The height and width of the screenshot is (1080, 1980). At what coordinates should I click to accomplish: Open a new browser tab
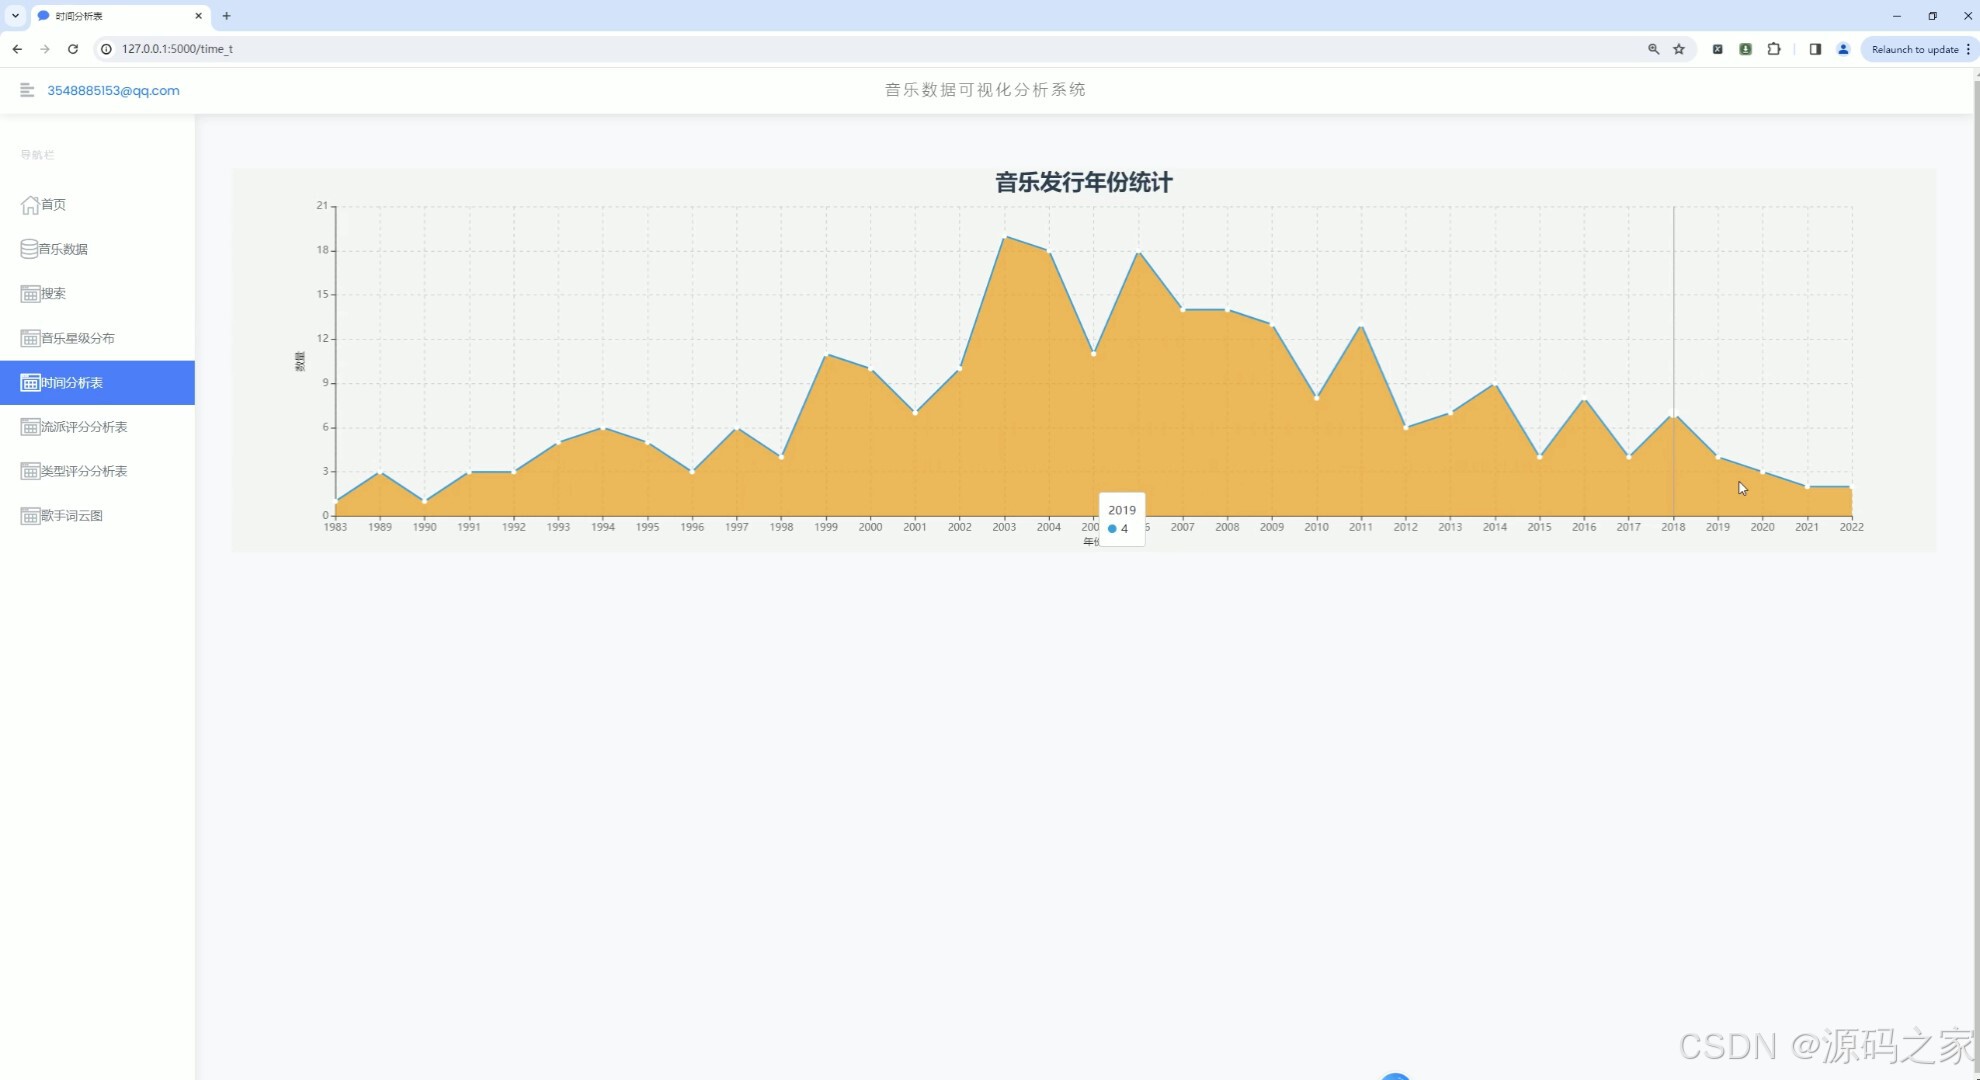tap(226, 16)
